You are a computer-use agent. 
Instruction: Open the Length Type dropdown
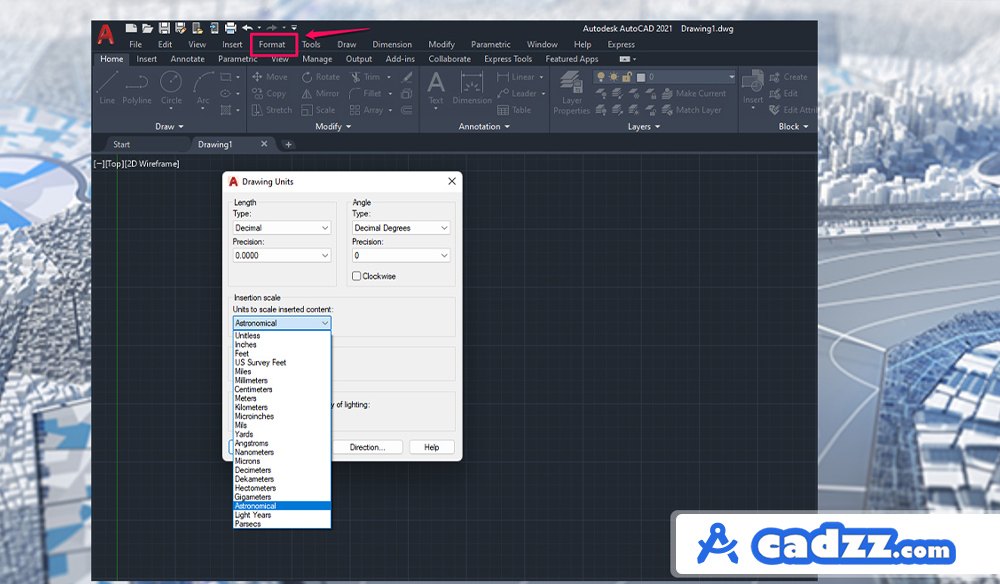click(281, 228)
